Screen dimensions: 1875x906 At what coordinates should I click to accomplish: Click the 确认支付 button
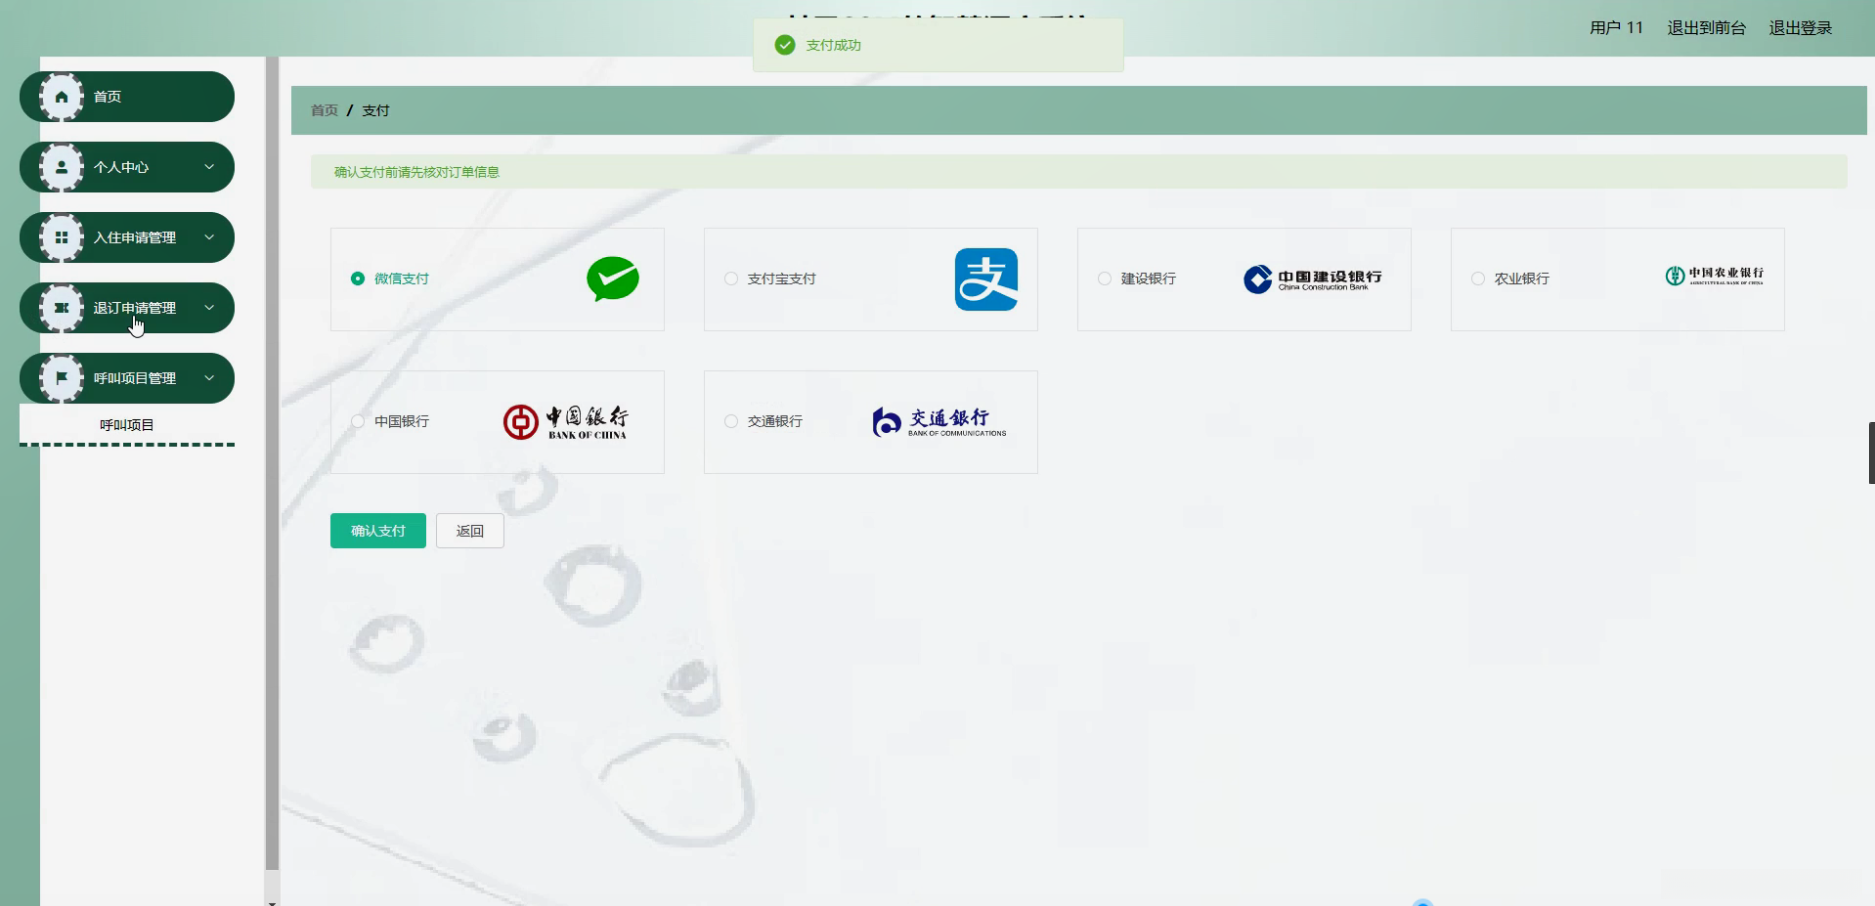[x=378, y=531]
